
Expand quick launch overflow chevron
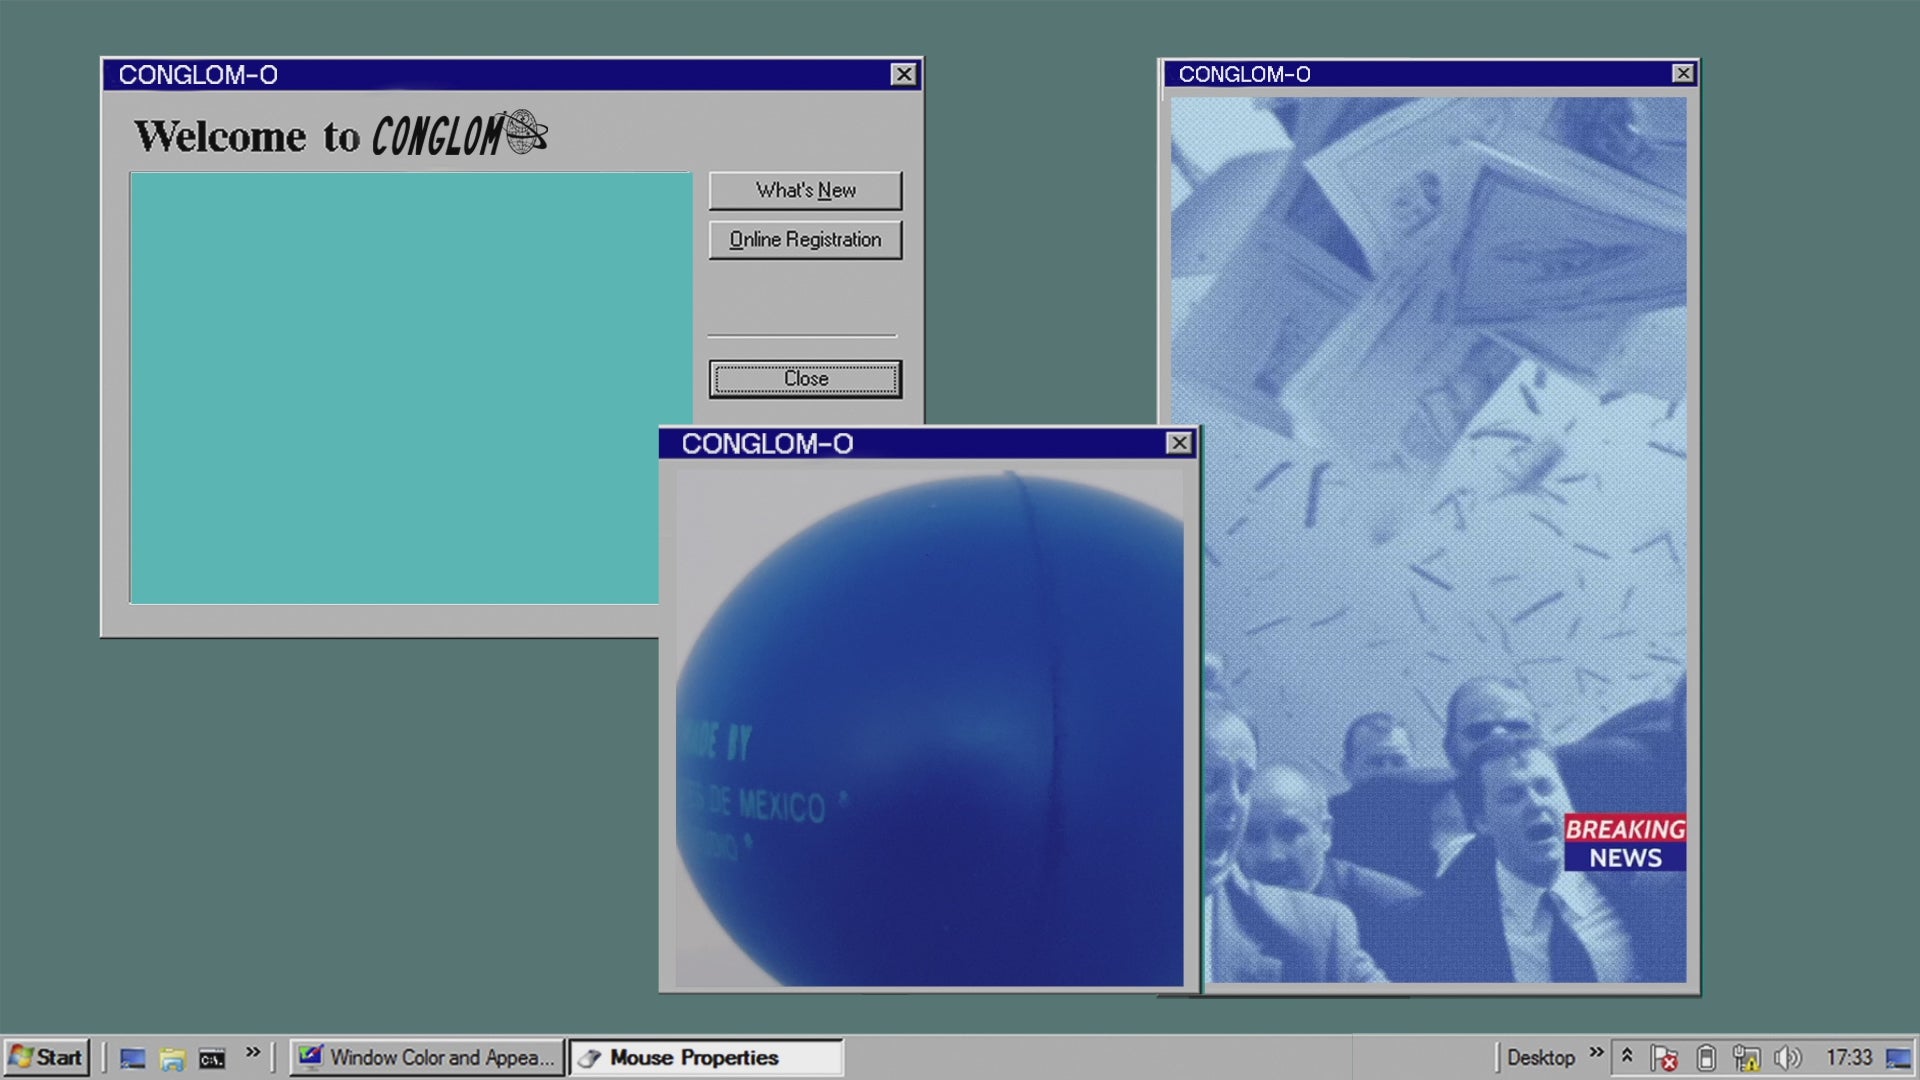pos(253,1052)
